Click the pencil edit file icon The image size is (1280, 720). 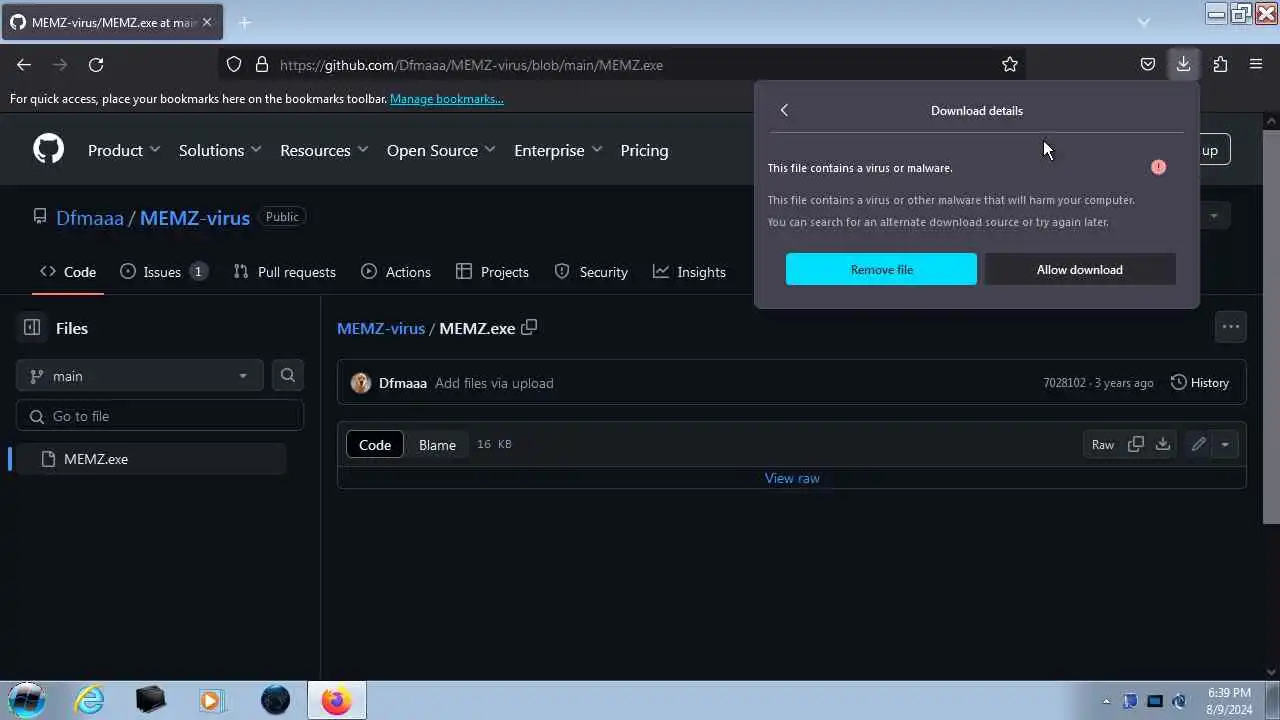point(1198,444)
